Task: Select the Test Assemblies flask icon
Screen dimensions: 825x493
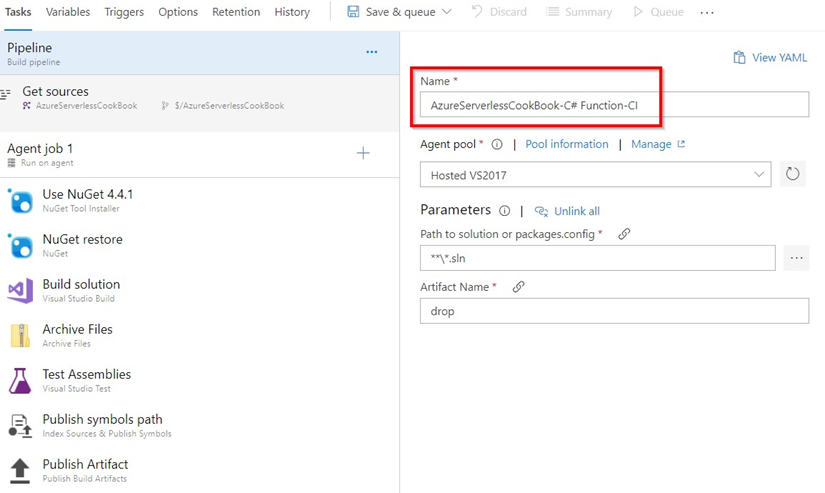Action: coord(20,381)
